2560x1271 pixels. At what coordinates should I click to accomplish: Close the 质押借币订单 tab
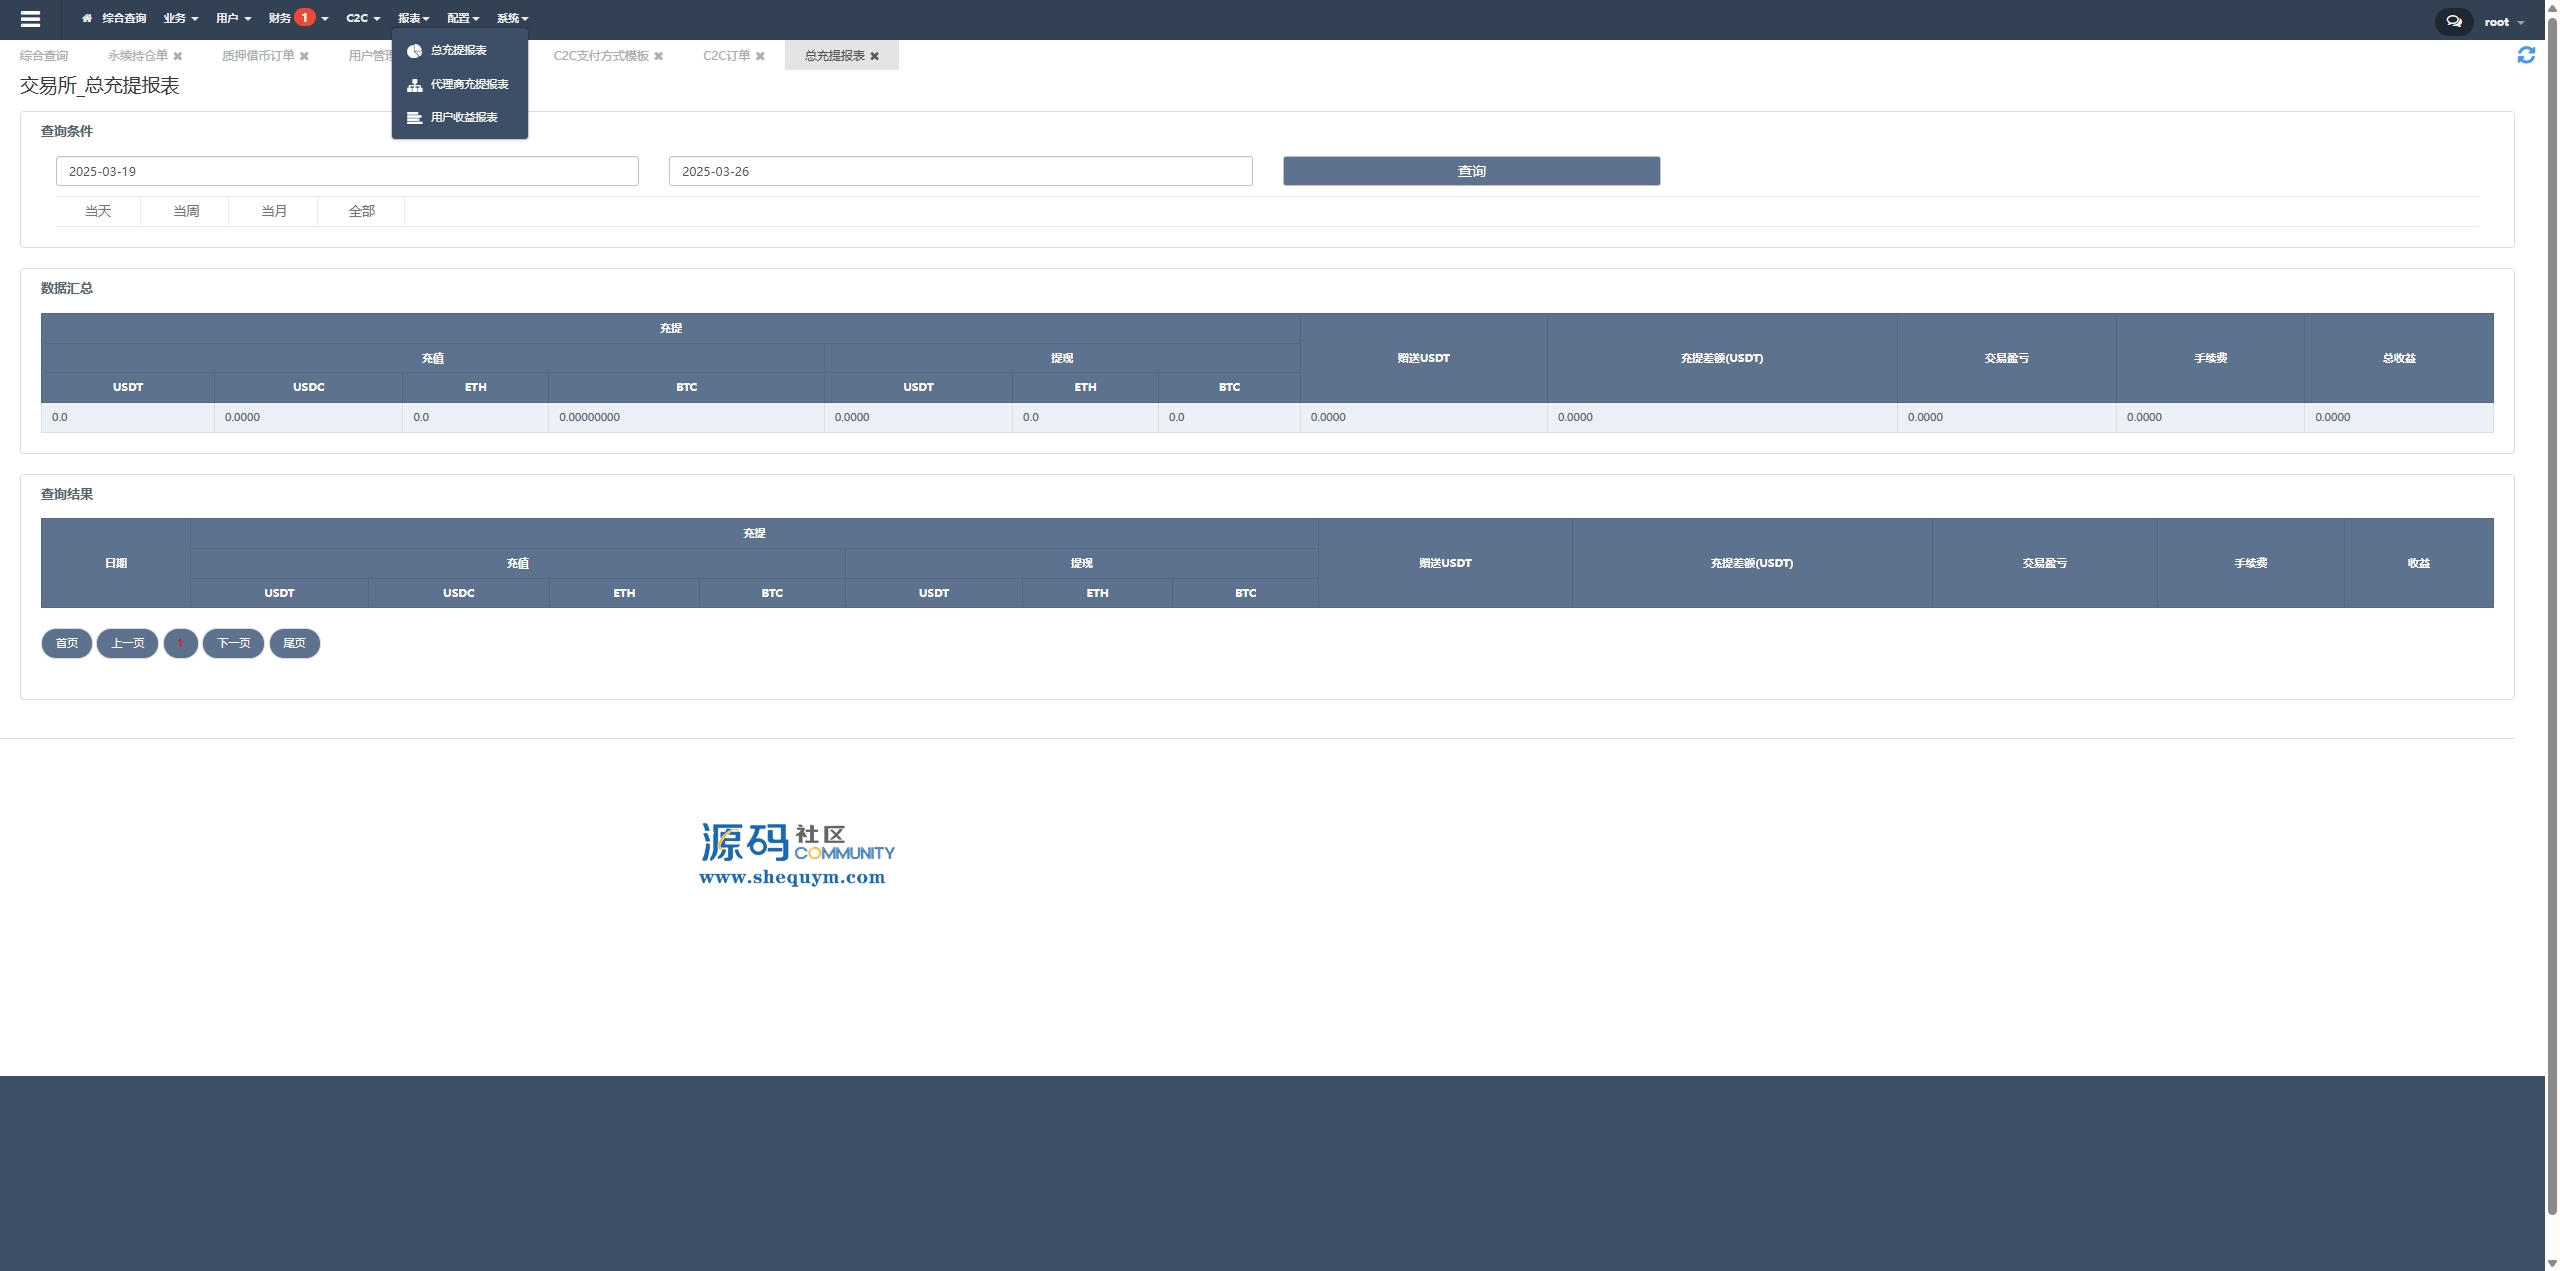304,56
